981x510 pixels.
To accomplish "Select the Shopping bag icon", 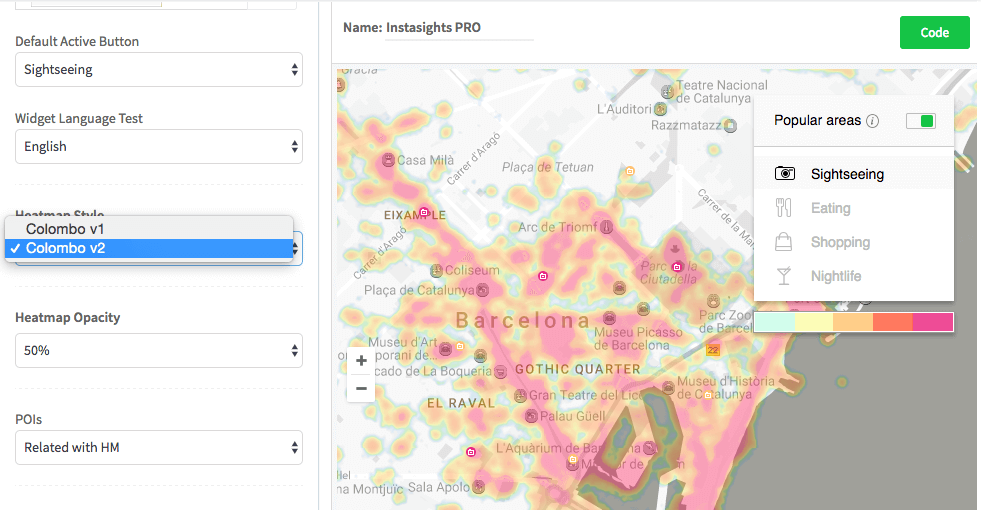I will tap(783, 242).
